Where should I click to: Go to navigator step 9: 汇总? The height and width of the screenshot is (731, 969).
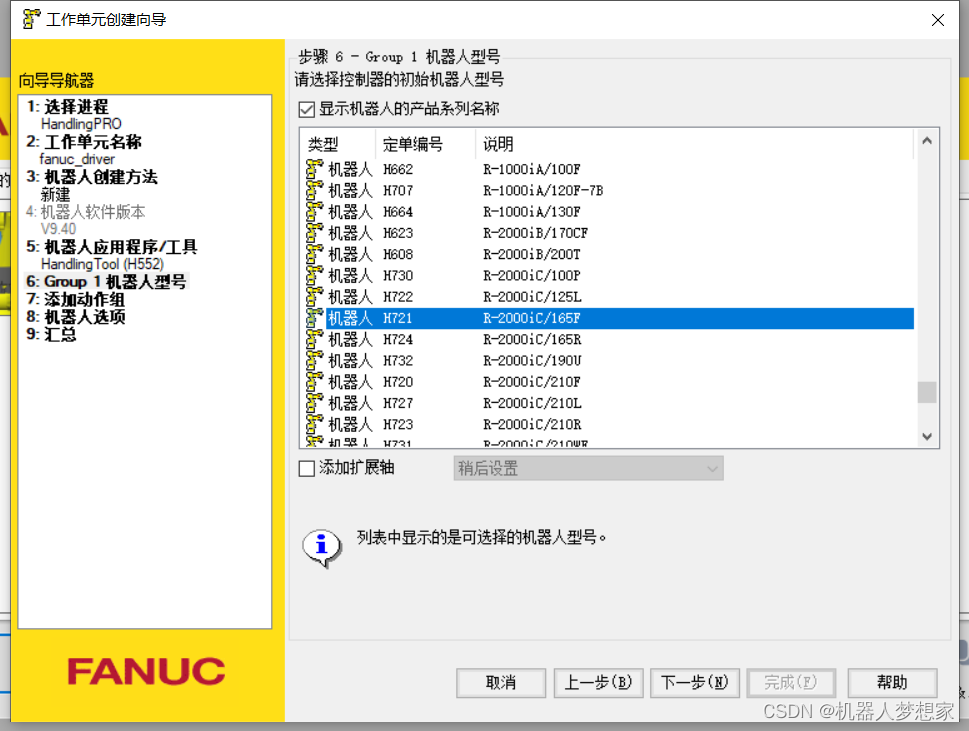pos(51,334)
